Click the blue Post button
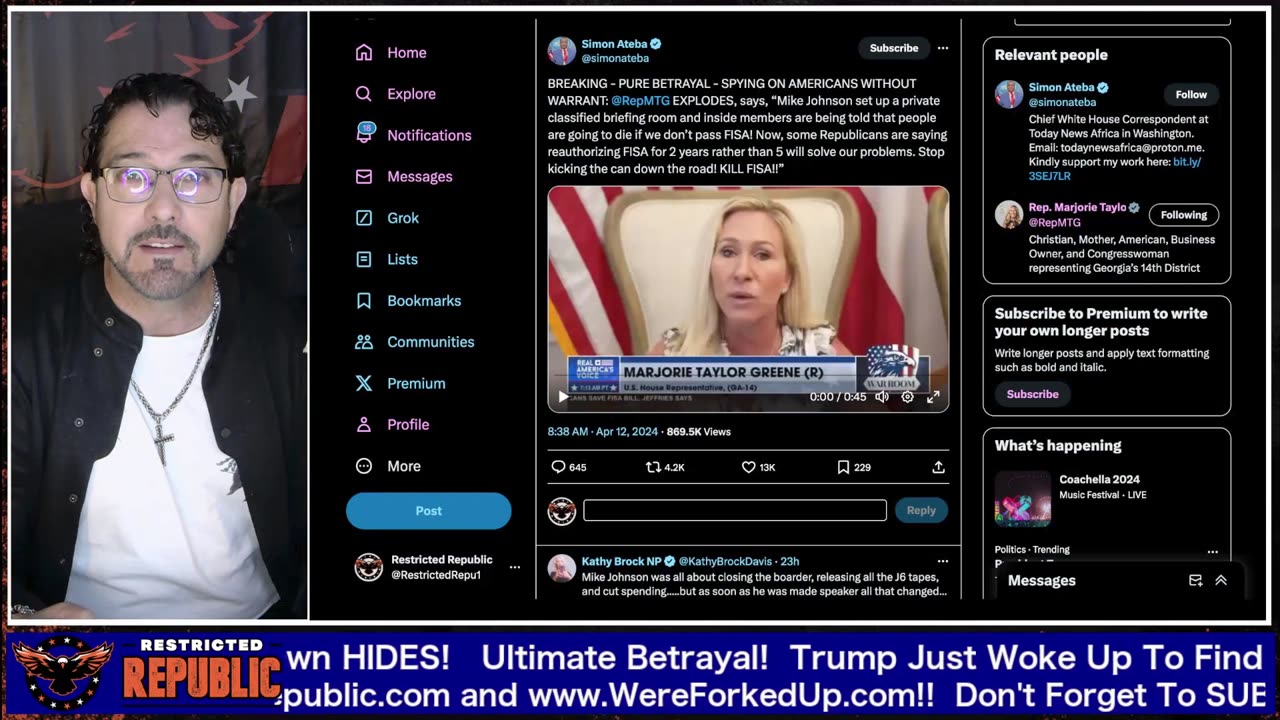This screenshot has width=1280, height=720. click(x=428, y=511)
